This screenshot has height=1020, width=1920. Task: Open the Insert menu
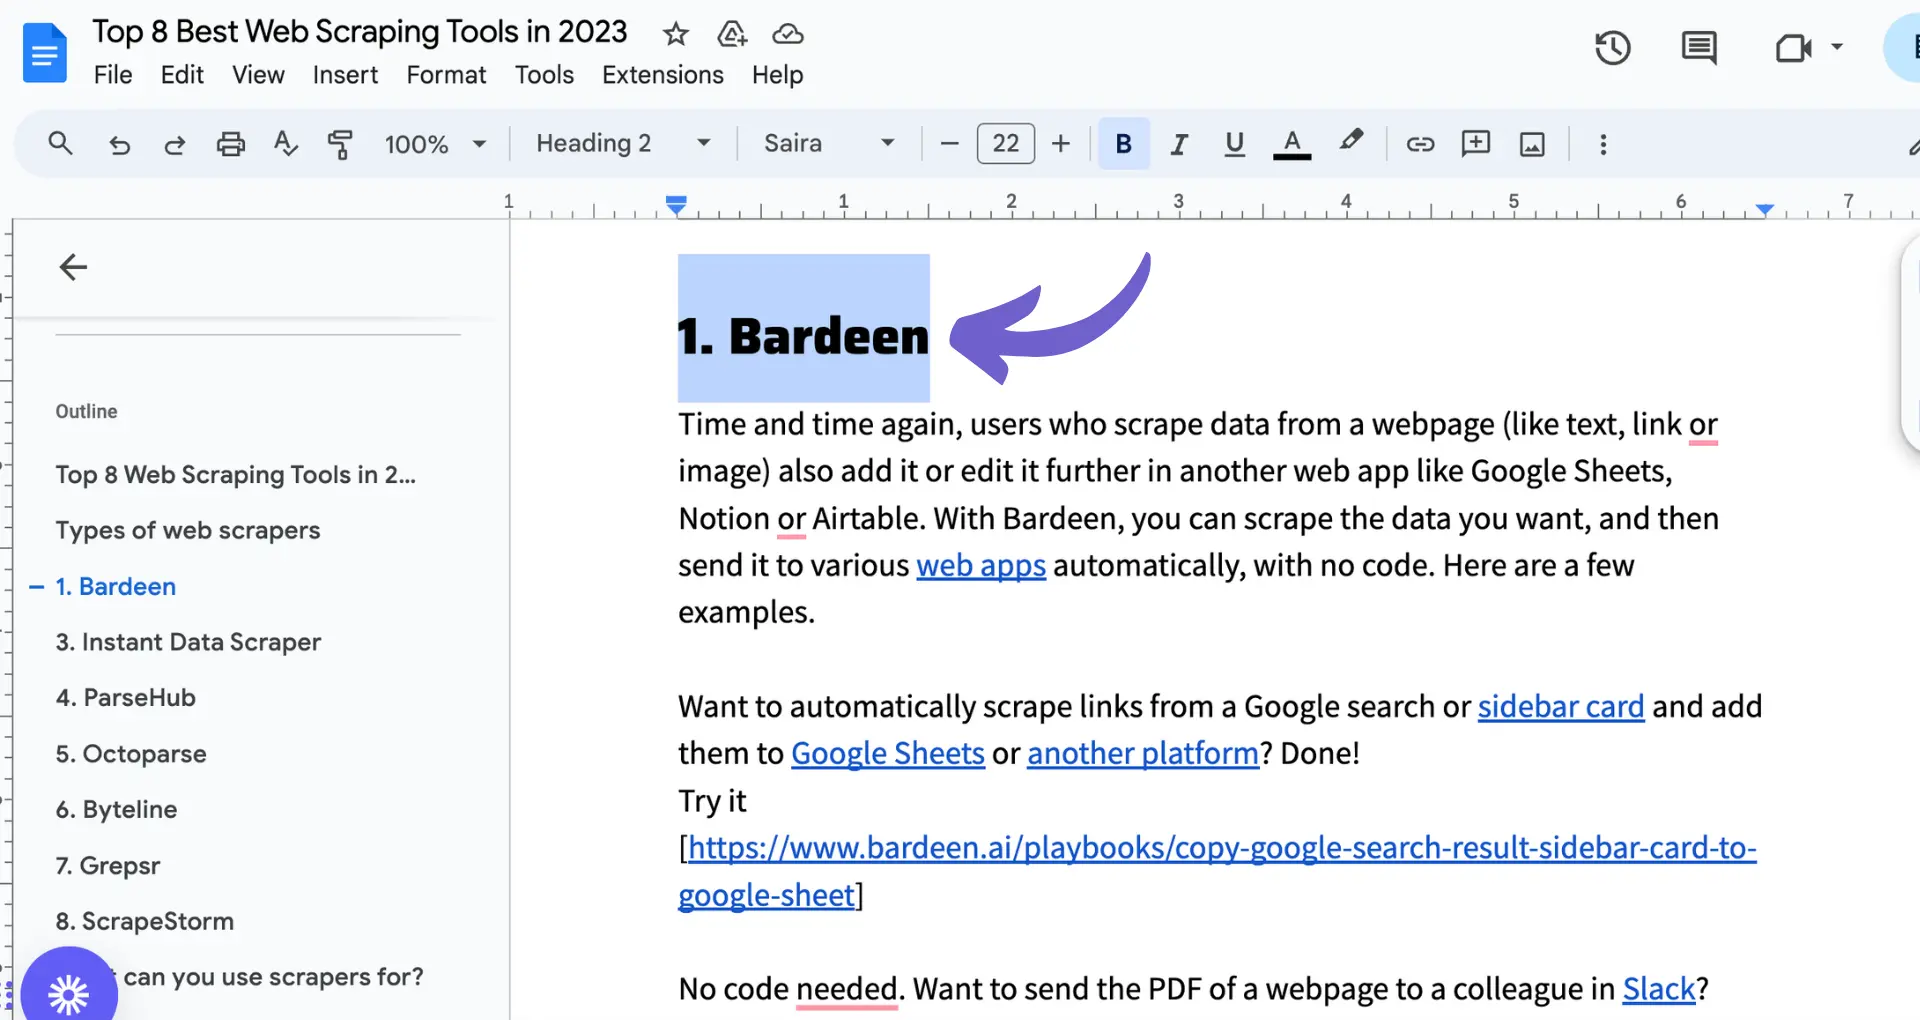[x=345, y=75]
